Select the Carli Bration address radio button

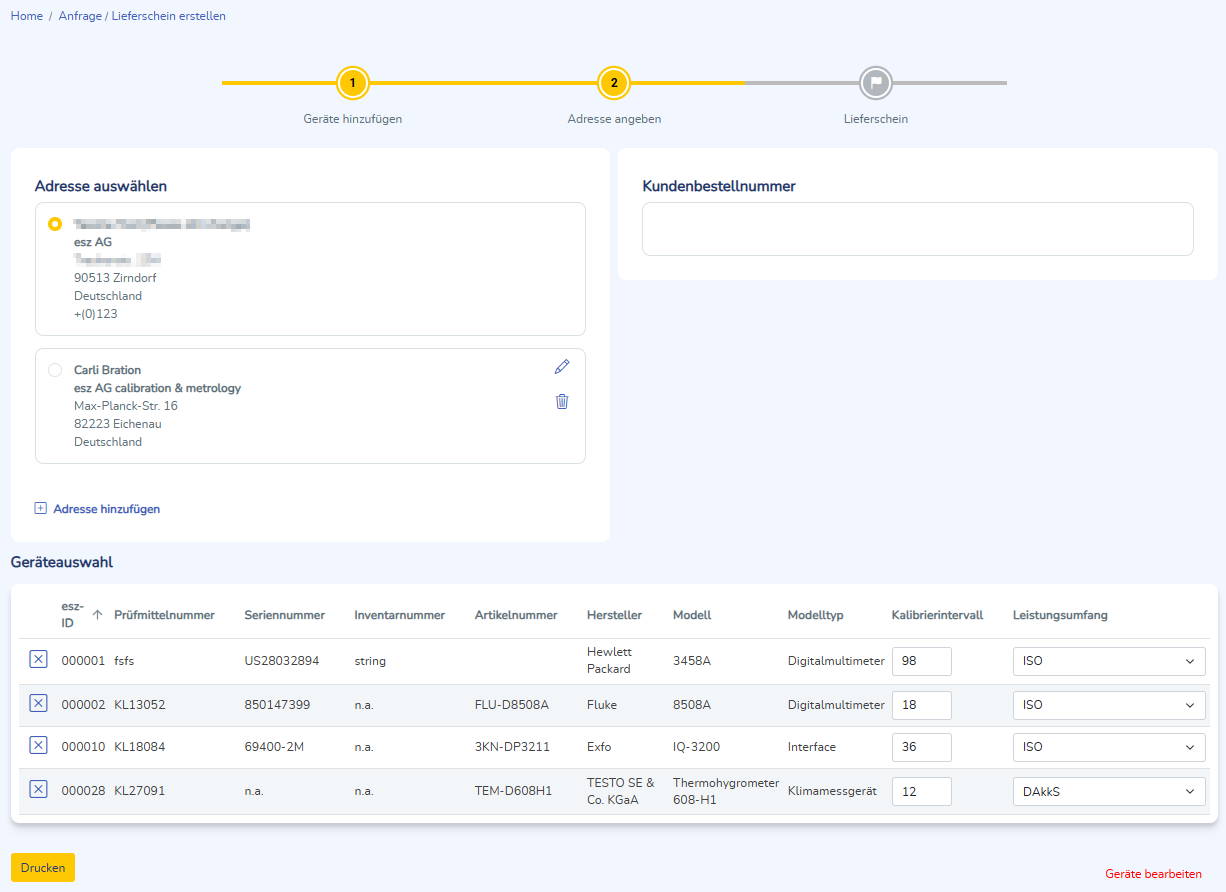(x=55, y=370)
